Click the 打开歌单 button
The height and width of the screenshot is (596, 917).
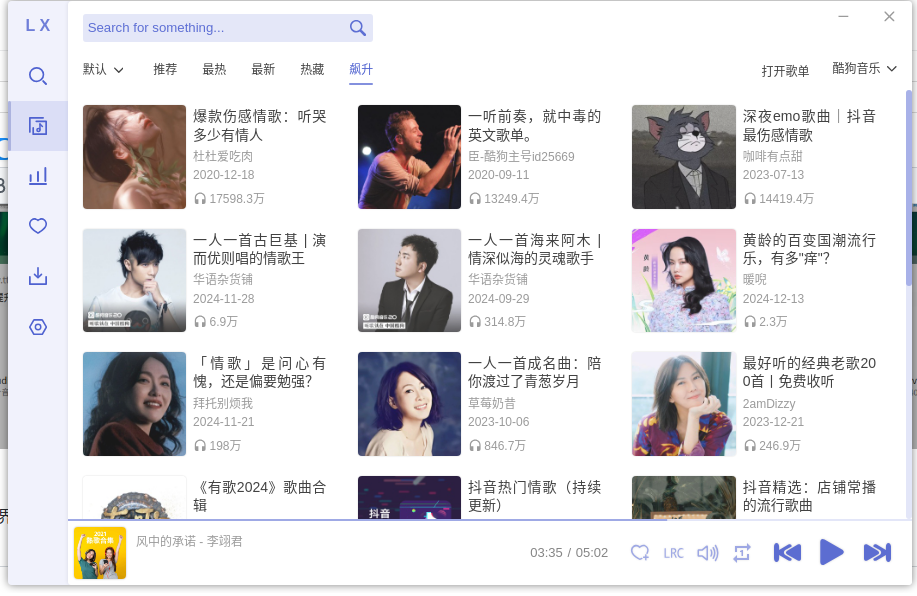click(785, 71)
